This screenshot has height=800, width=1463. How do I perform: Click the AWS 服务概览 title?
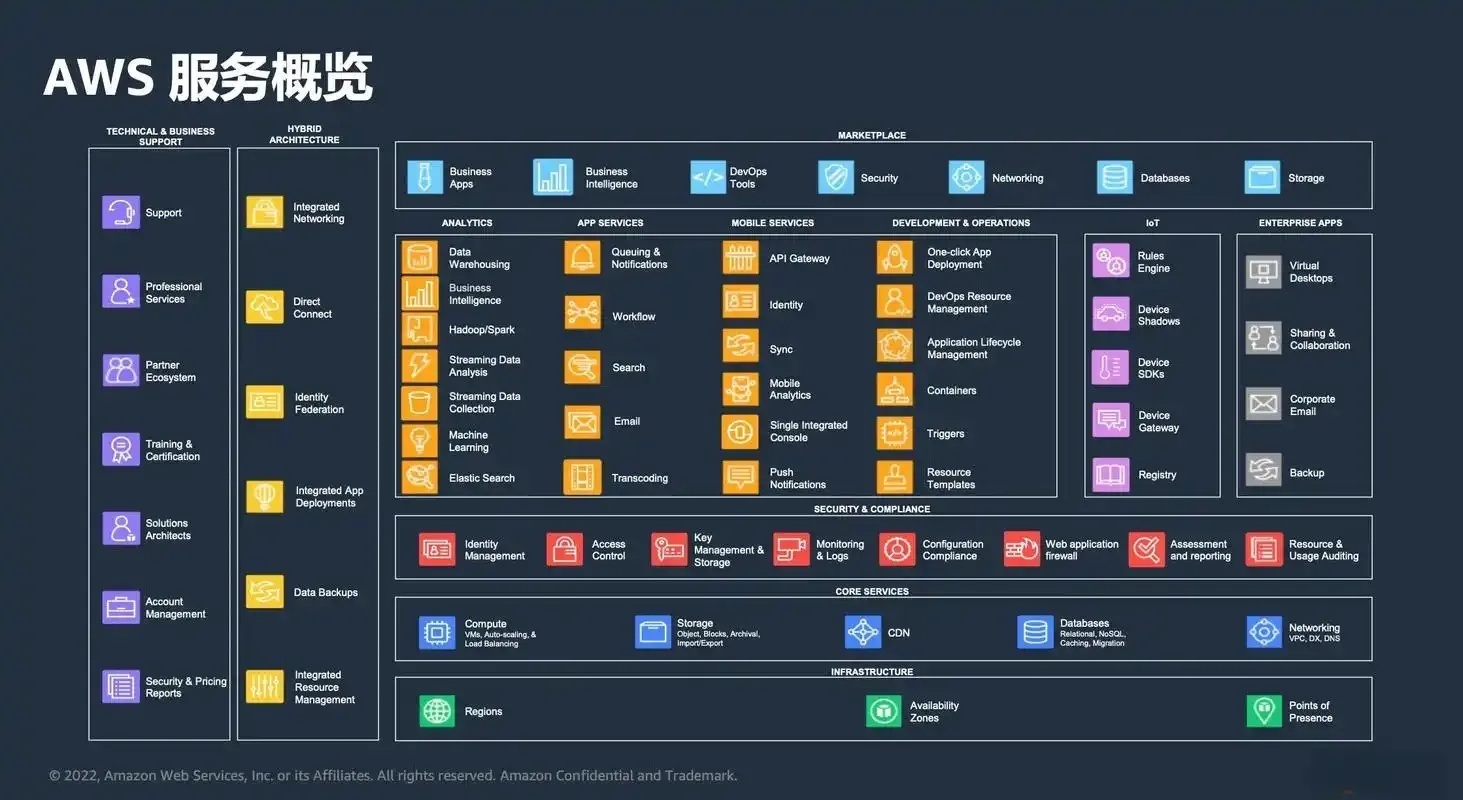pyautogui.click(x=208, y=77)
